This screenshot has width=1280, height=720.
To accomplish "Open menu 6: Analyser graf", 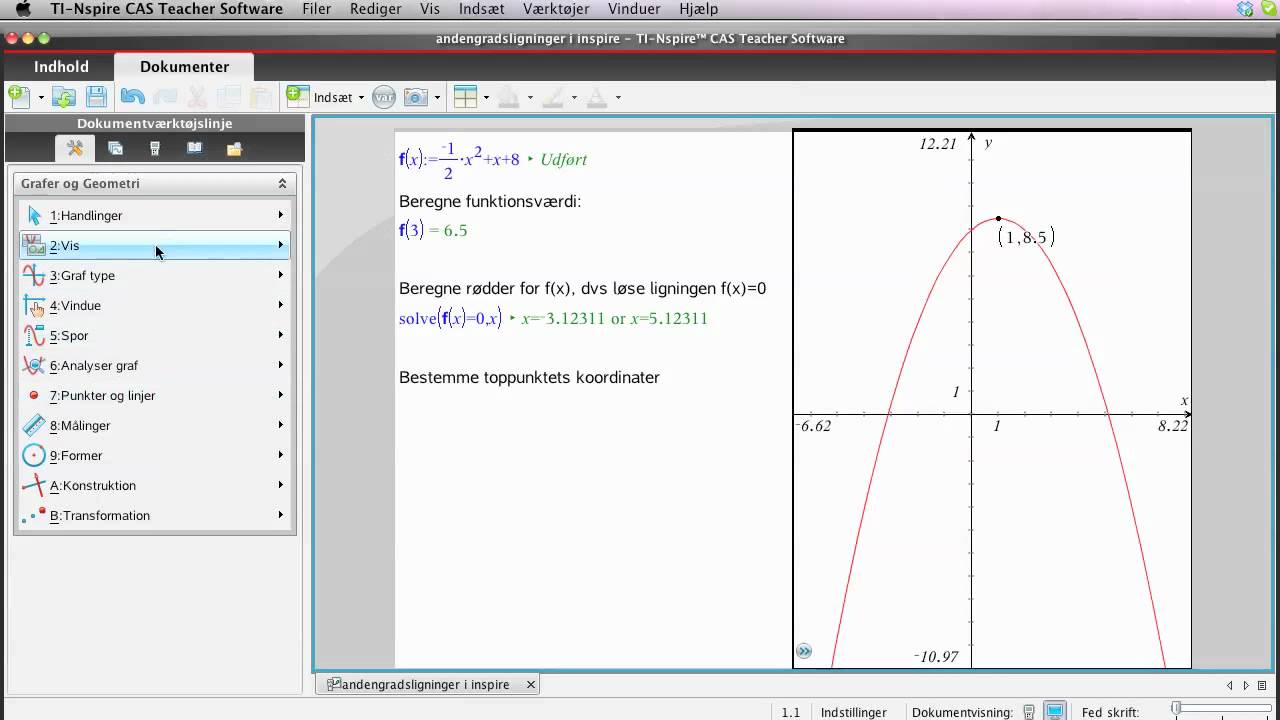I will (x=155, y=365).
